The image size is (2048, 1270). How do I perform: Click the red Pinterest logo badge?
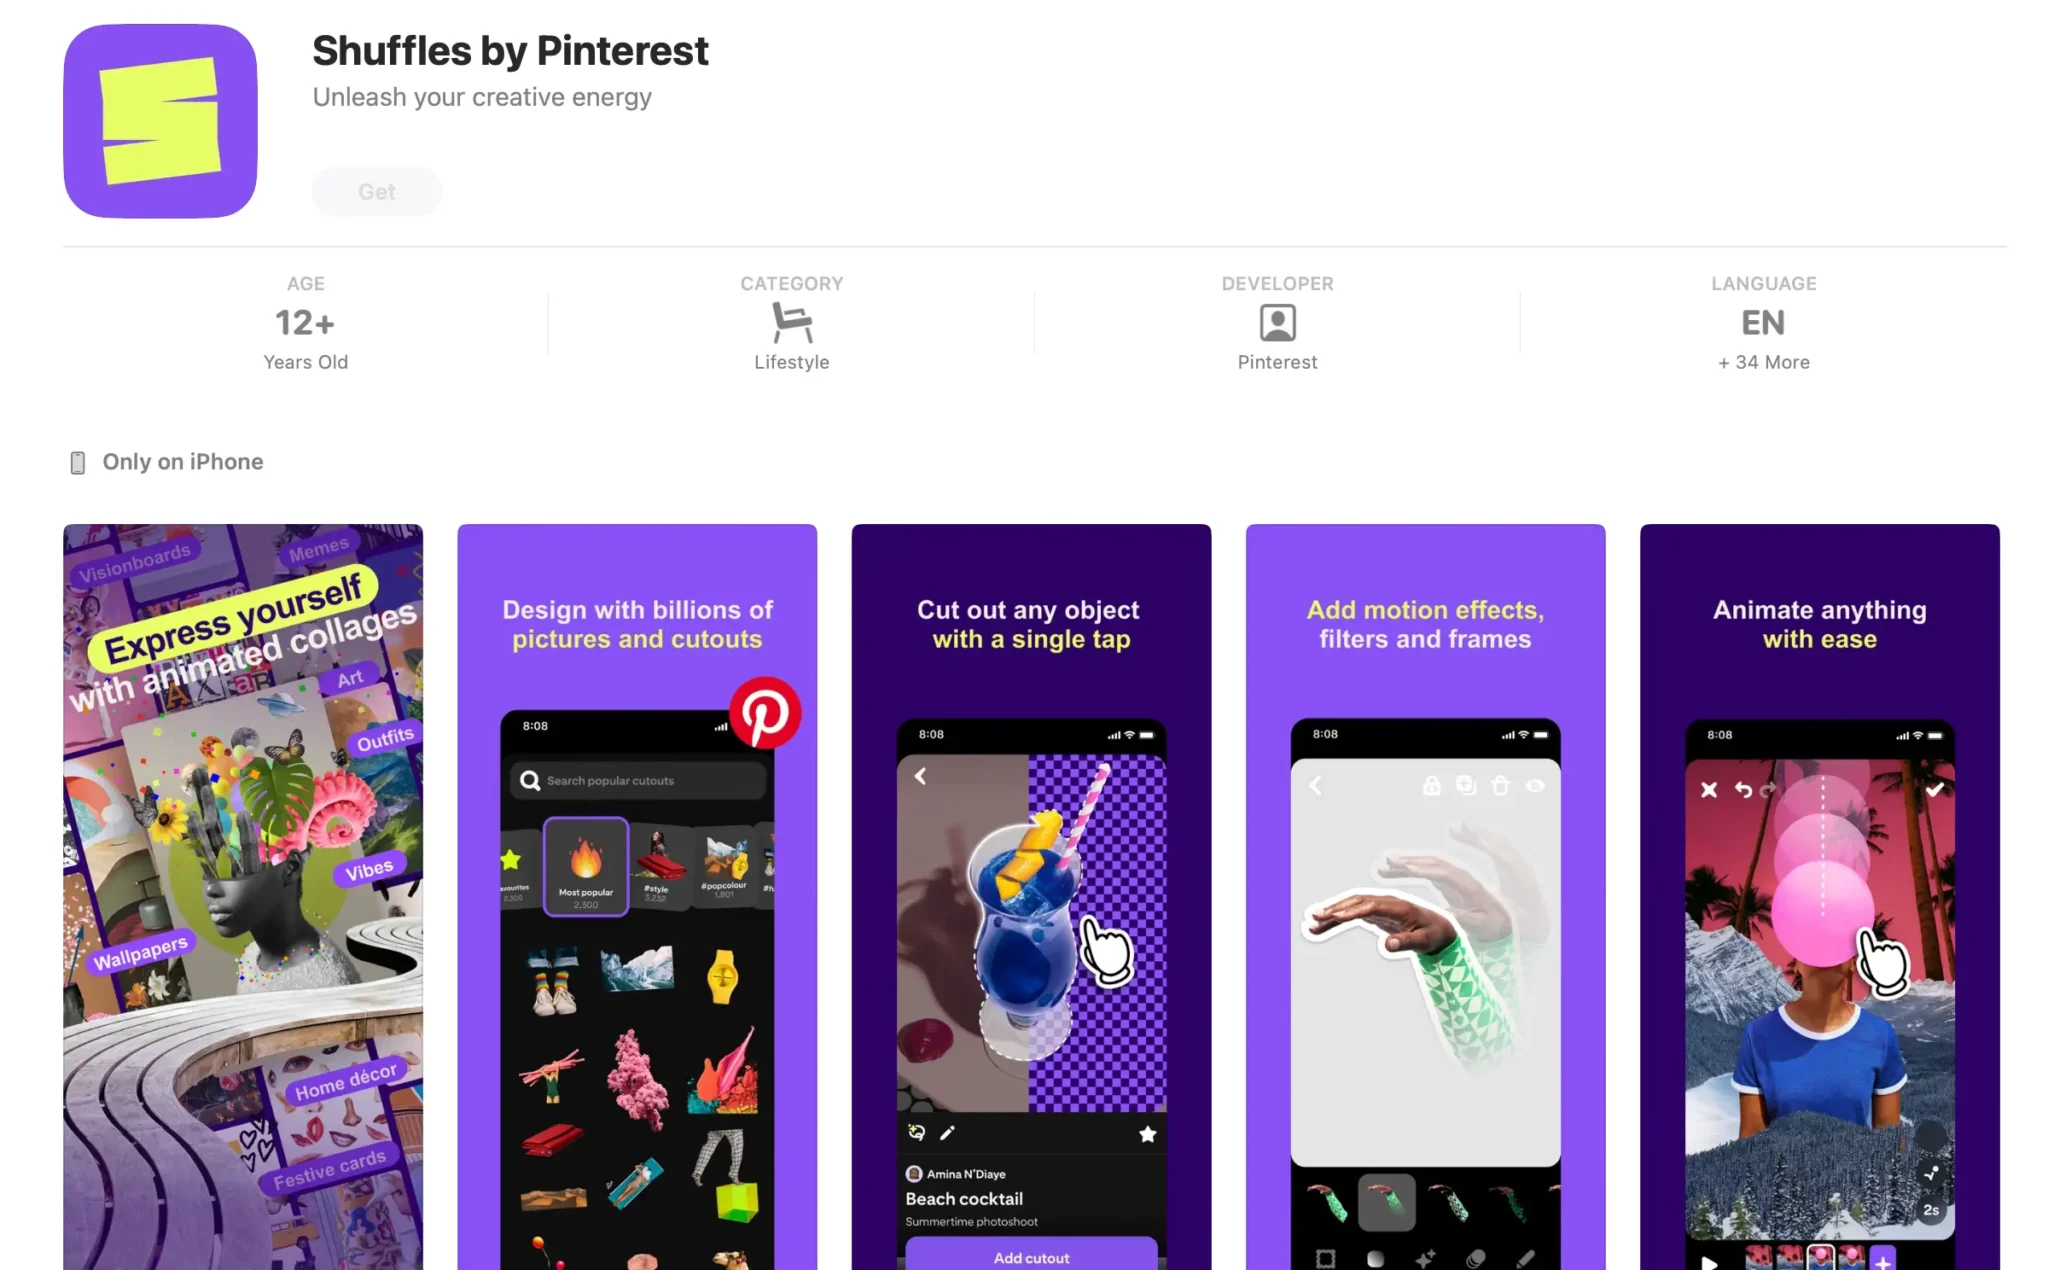click(x=765, y=713)
